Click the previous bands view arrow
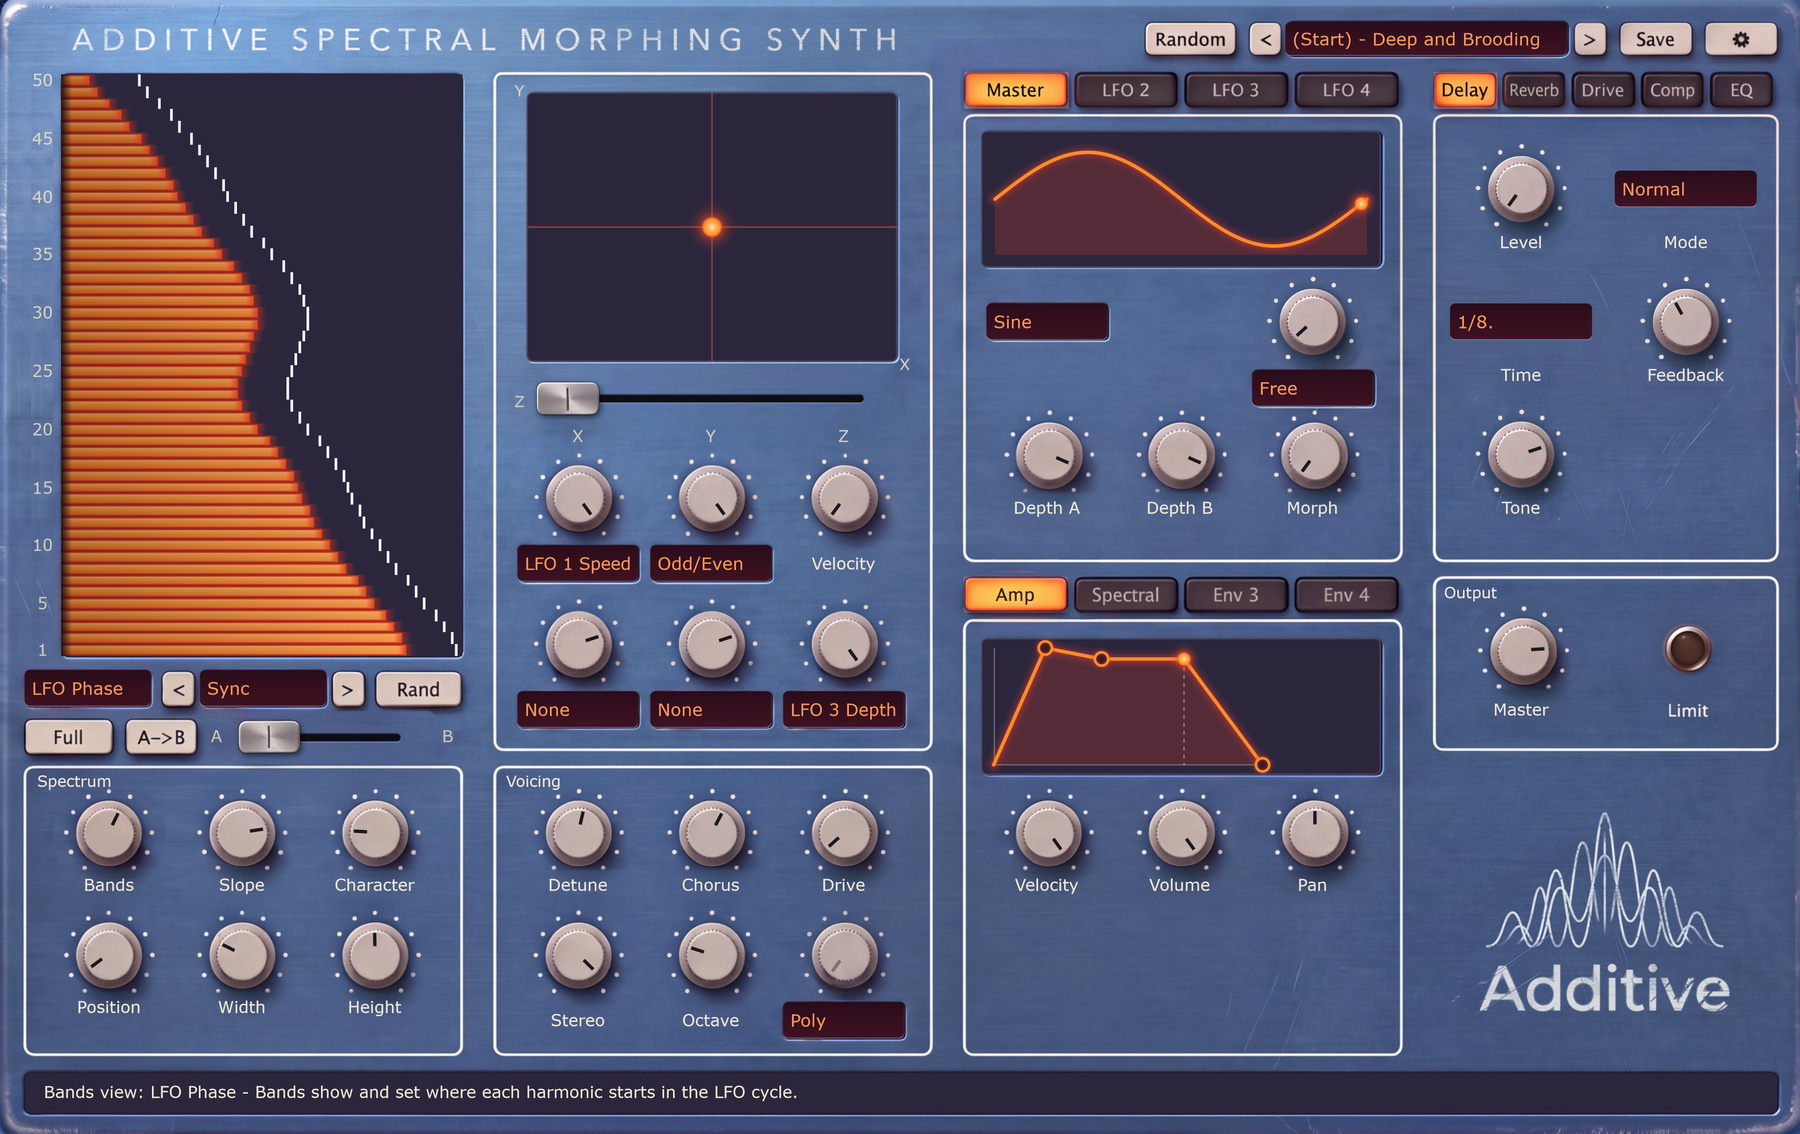Viewport: 1800px width, 1134px height. (x=178, y=689)
